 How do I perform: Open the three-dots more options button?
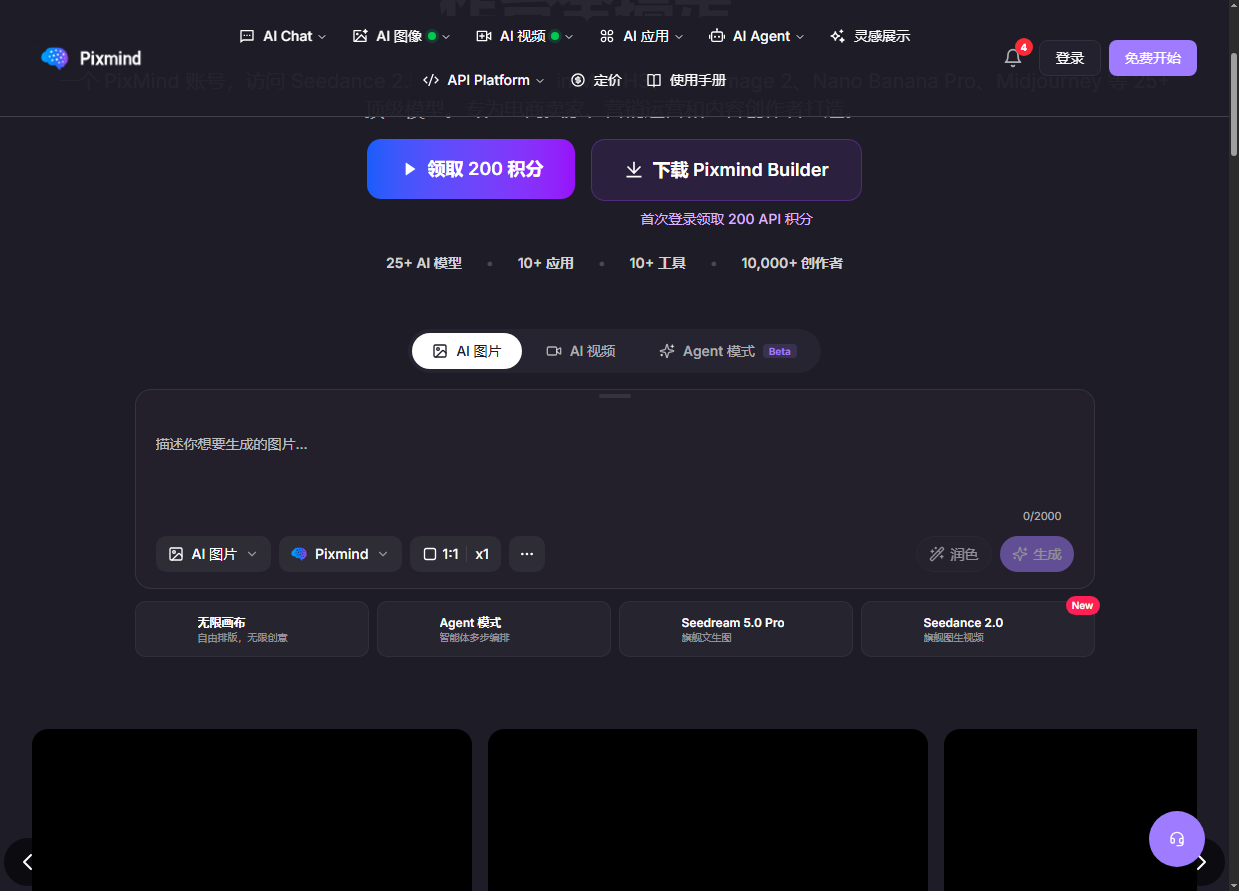[527, 554]
